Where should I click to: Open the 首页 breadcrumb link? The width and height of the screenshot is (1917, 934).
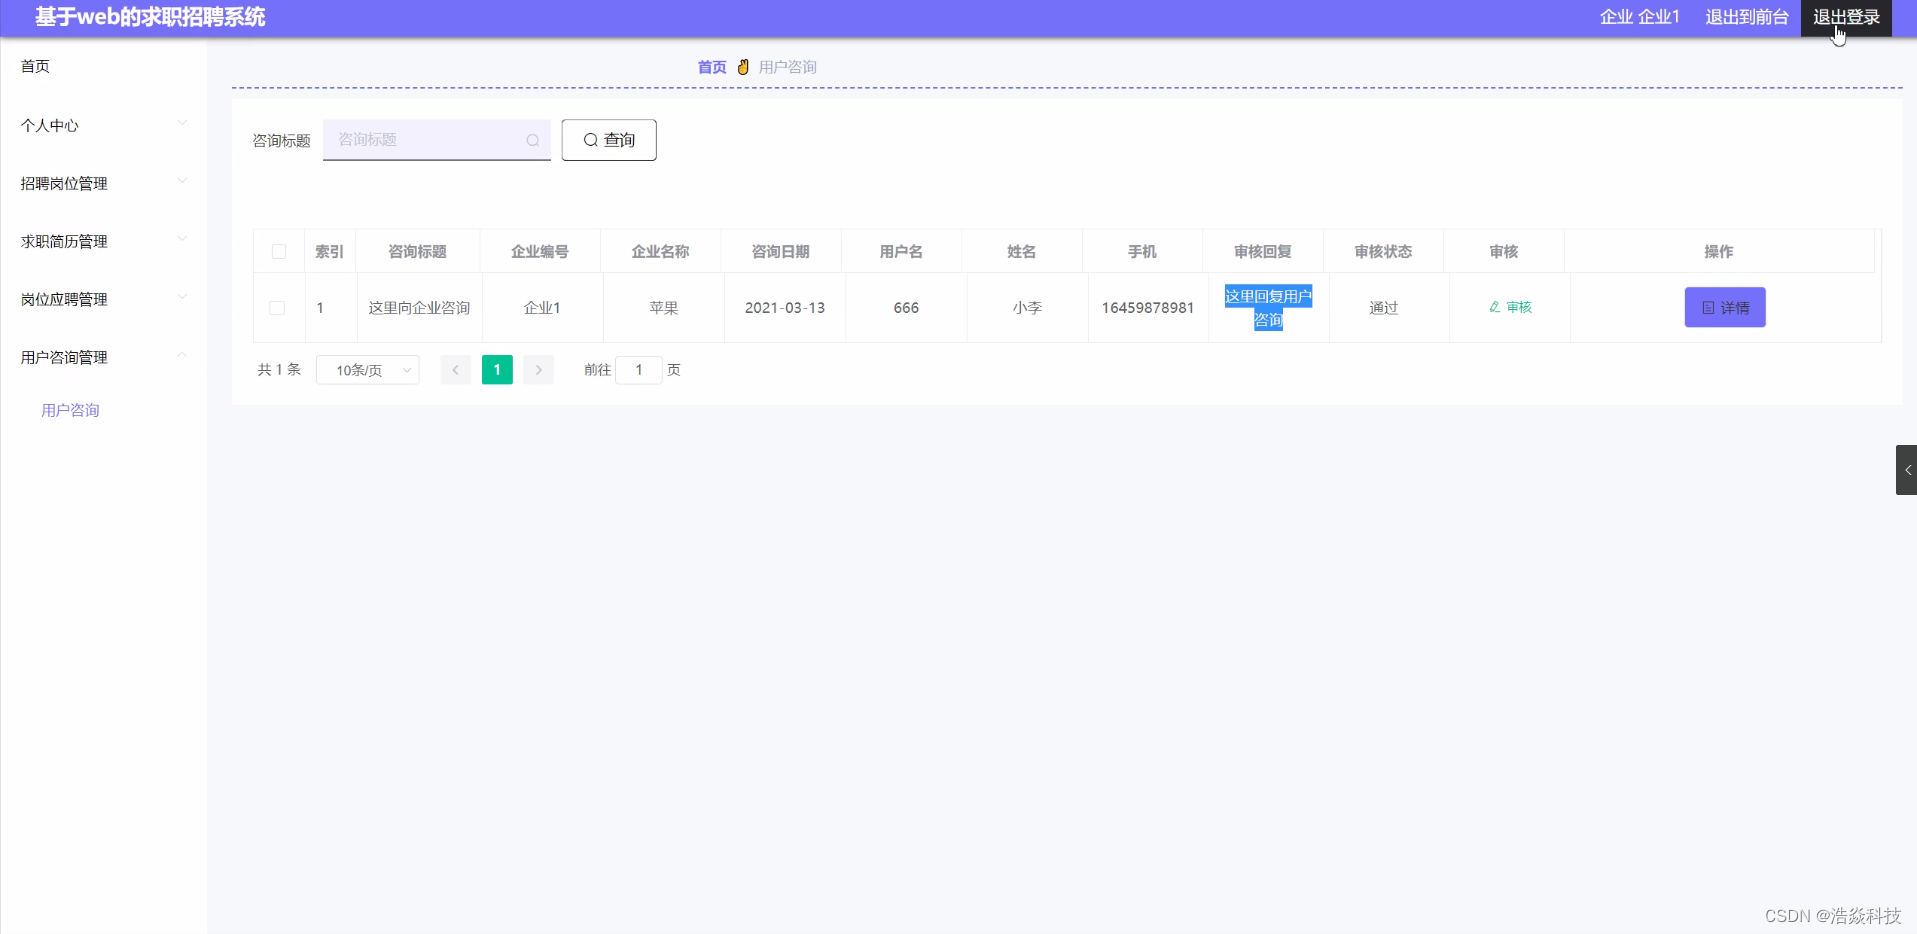[711, 66]
